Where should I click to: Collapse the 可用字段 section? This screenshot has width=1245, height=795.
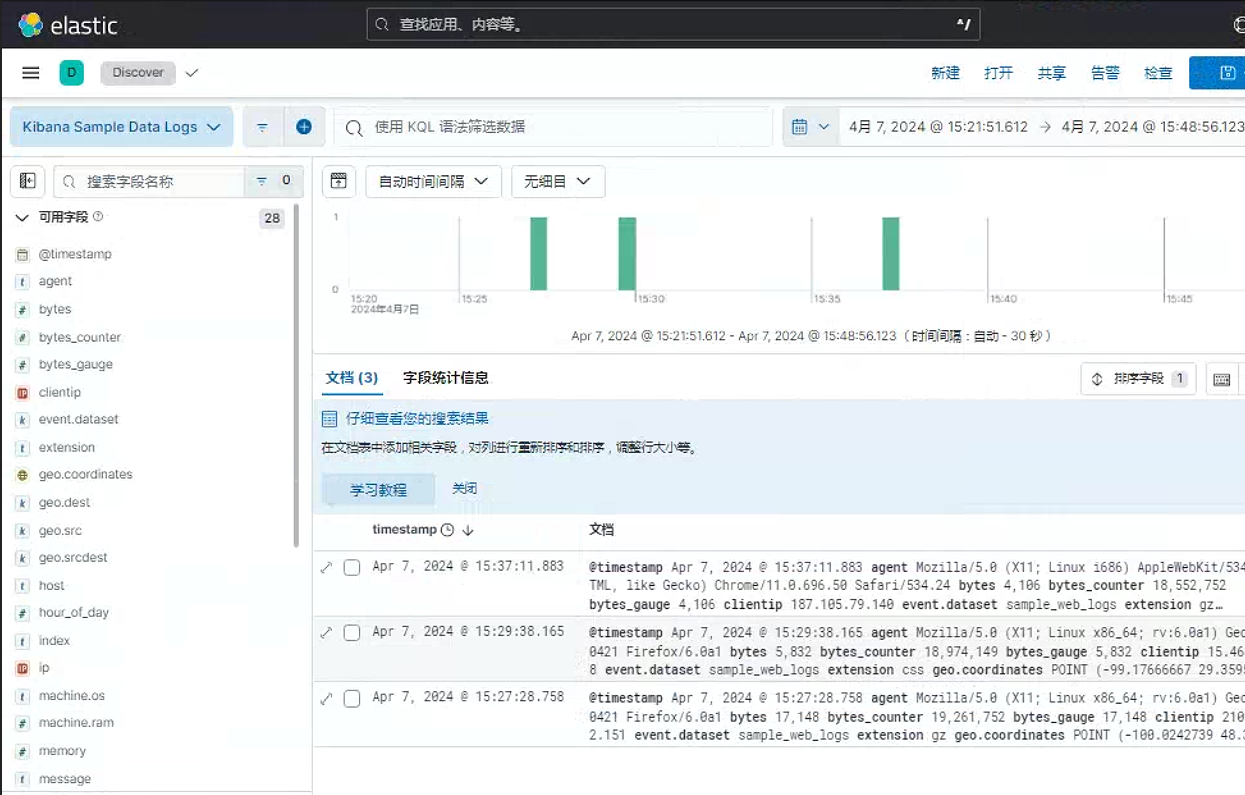pyautogui.click(x=22, y=217)
